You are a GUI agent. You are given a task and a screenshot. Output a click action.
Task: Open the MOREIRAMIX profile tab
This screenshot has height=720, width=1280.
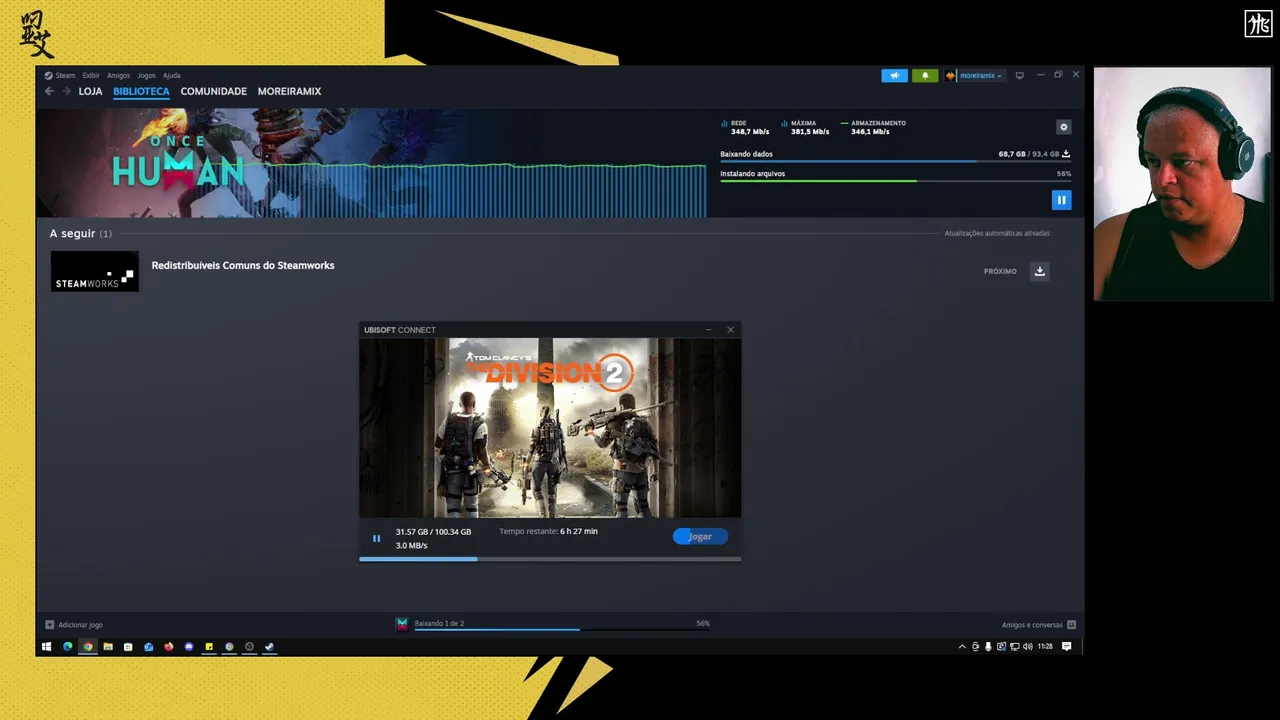click(x=289, y=91)
